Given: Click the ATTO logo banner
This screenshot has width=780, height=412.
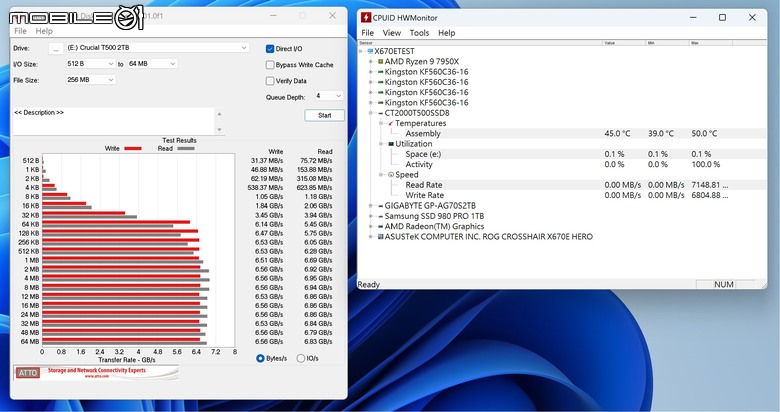Looking at the screenshot, I should click(96, 372).
